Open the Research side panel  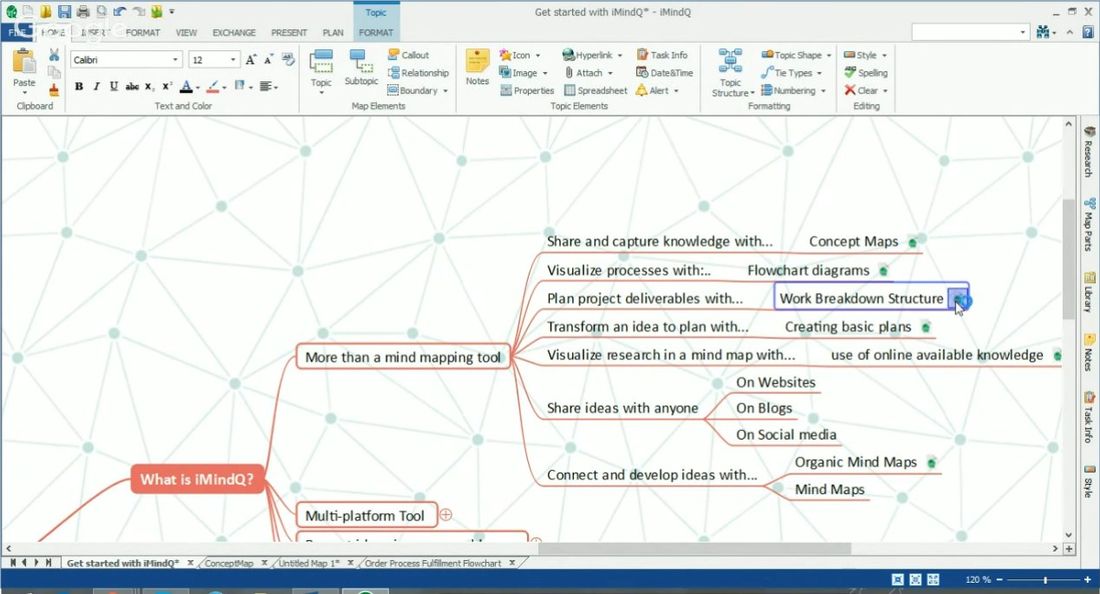(x=1089, y=151)
